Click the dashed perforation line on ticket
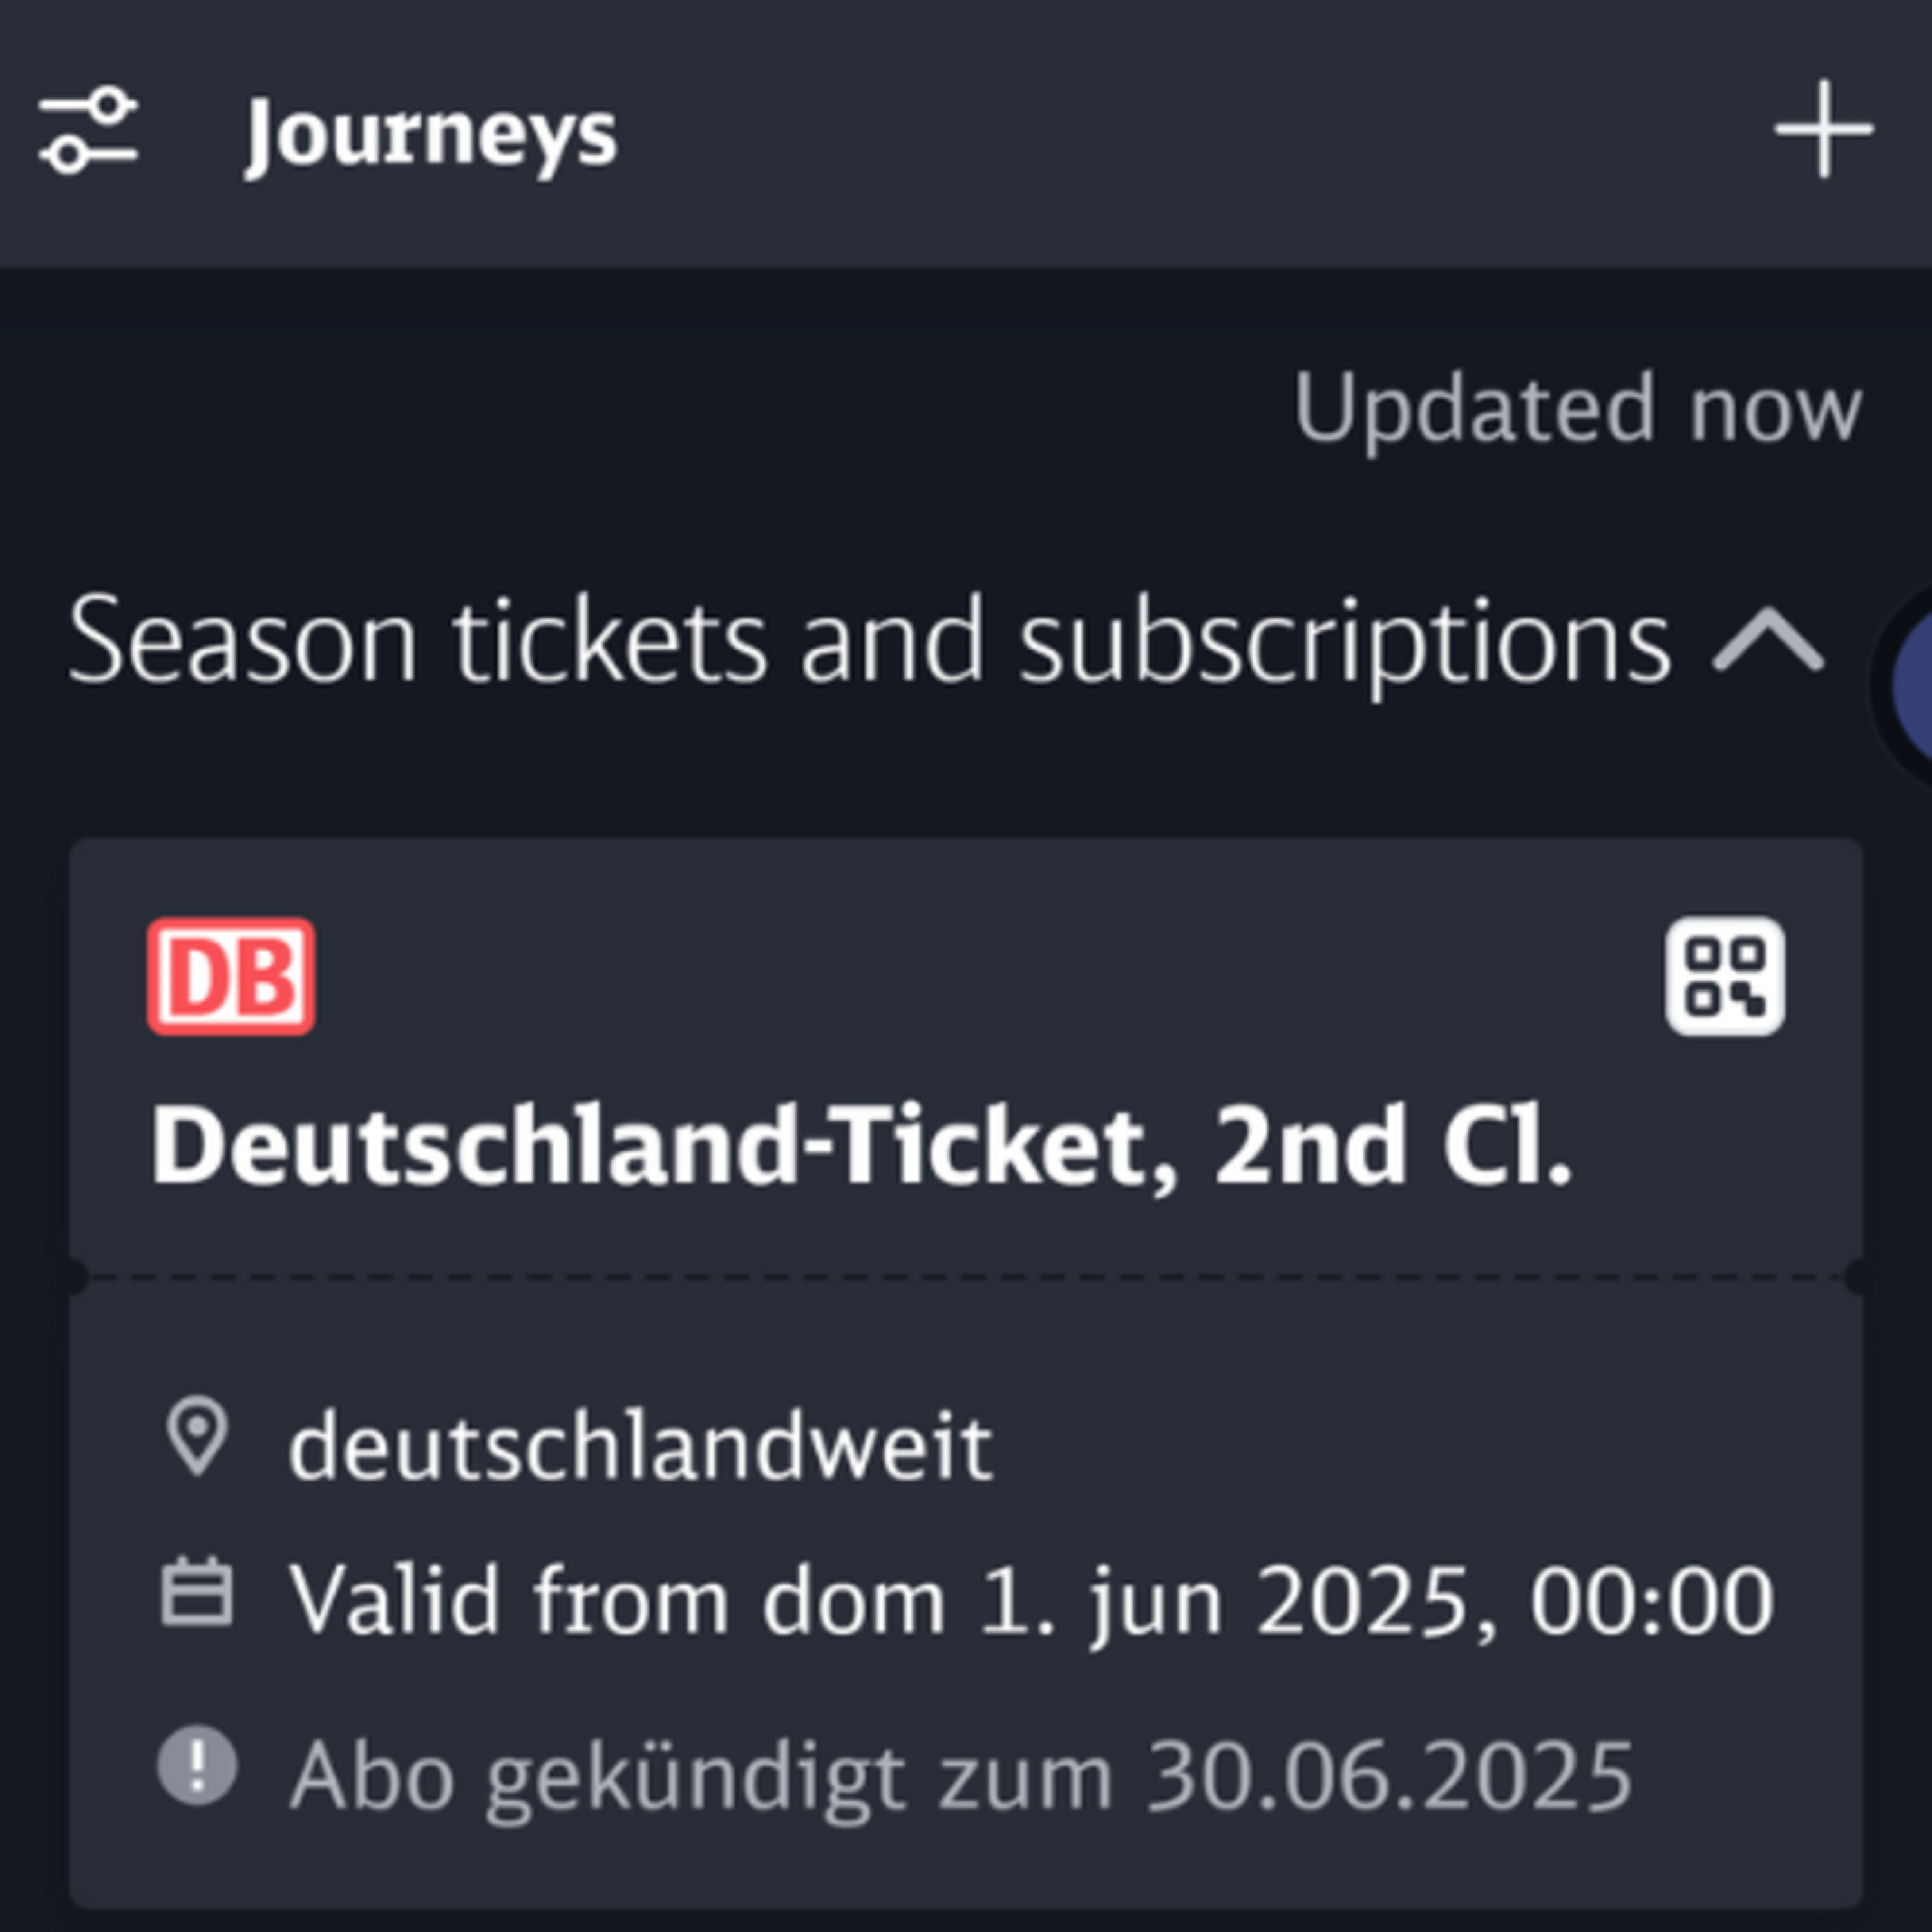Image resolution: width=1932 pixels, height=1932 pixels. pyautogui.click(x=966, y=1277)
